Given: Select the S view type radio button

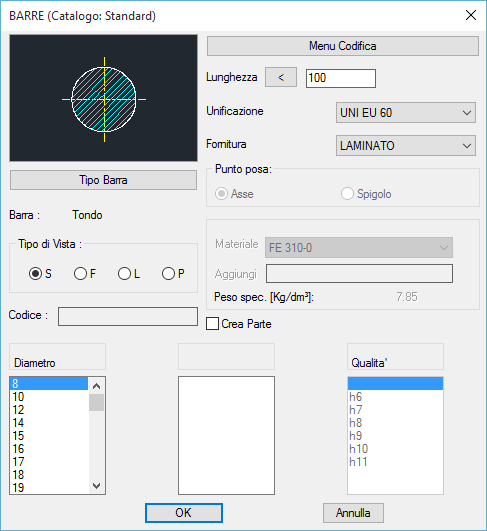Looking at the screenshot, I should click(35, 274).
